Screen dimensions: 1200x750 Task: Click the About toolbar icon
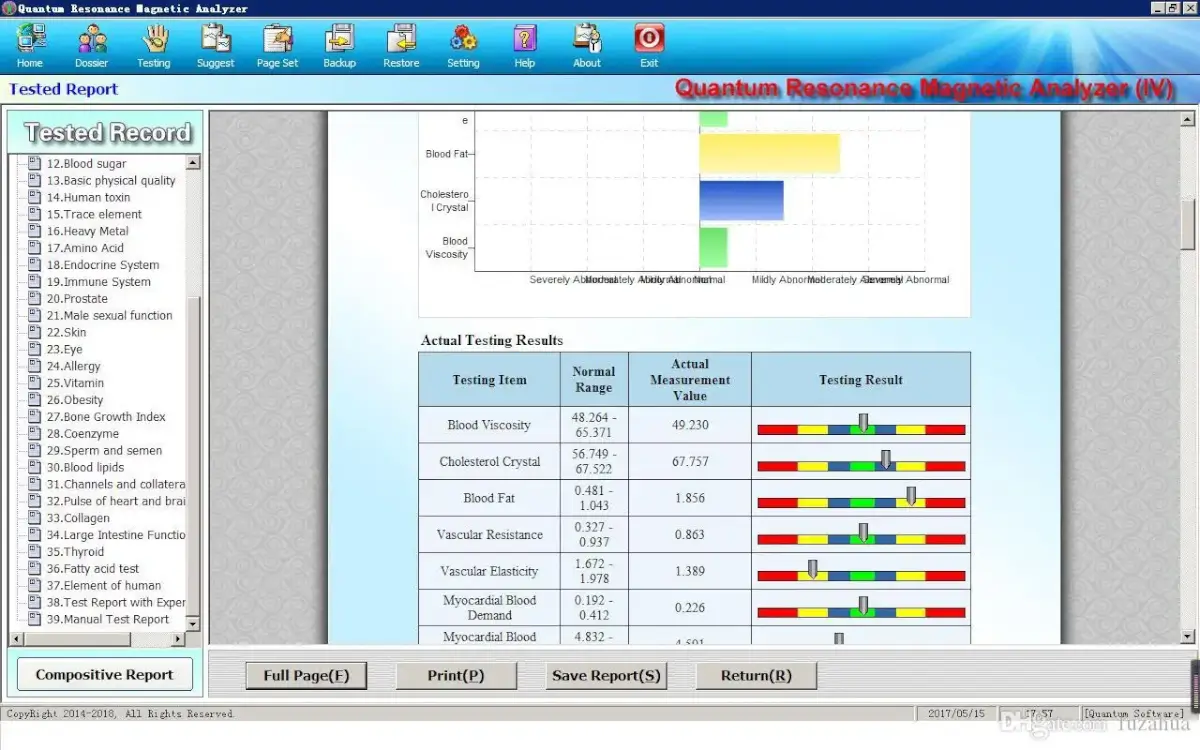click(x=587, y=40)
